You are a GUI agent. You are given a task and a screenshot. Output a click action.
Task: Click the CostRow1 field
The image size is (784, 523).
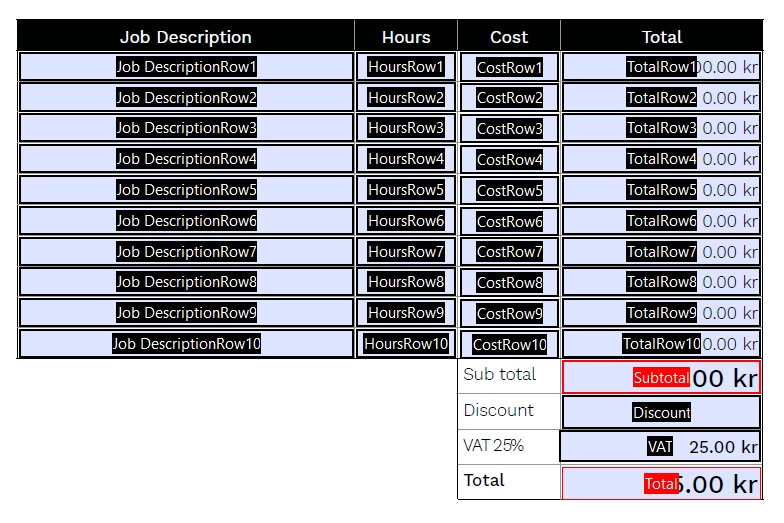(509, 67)
